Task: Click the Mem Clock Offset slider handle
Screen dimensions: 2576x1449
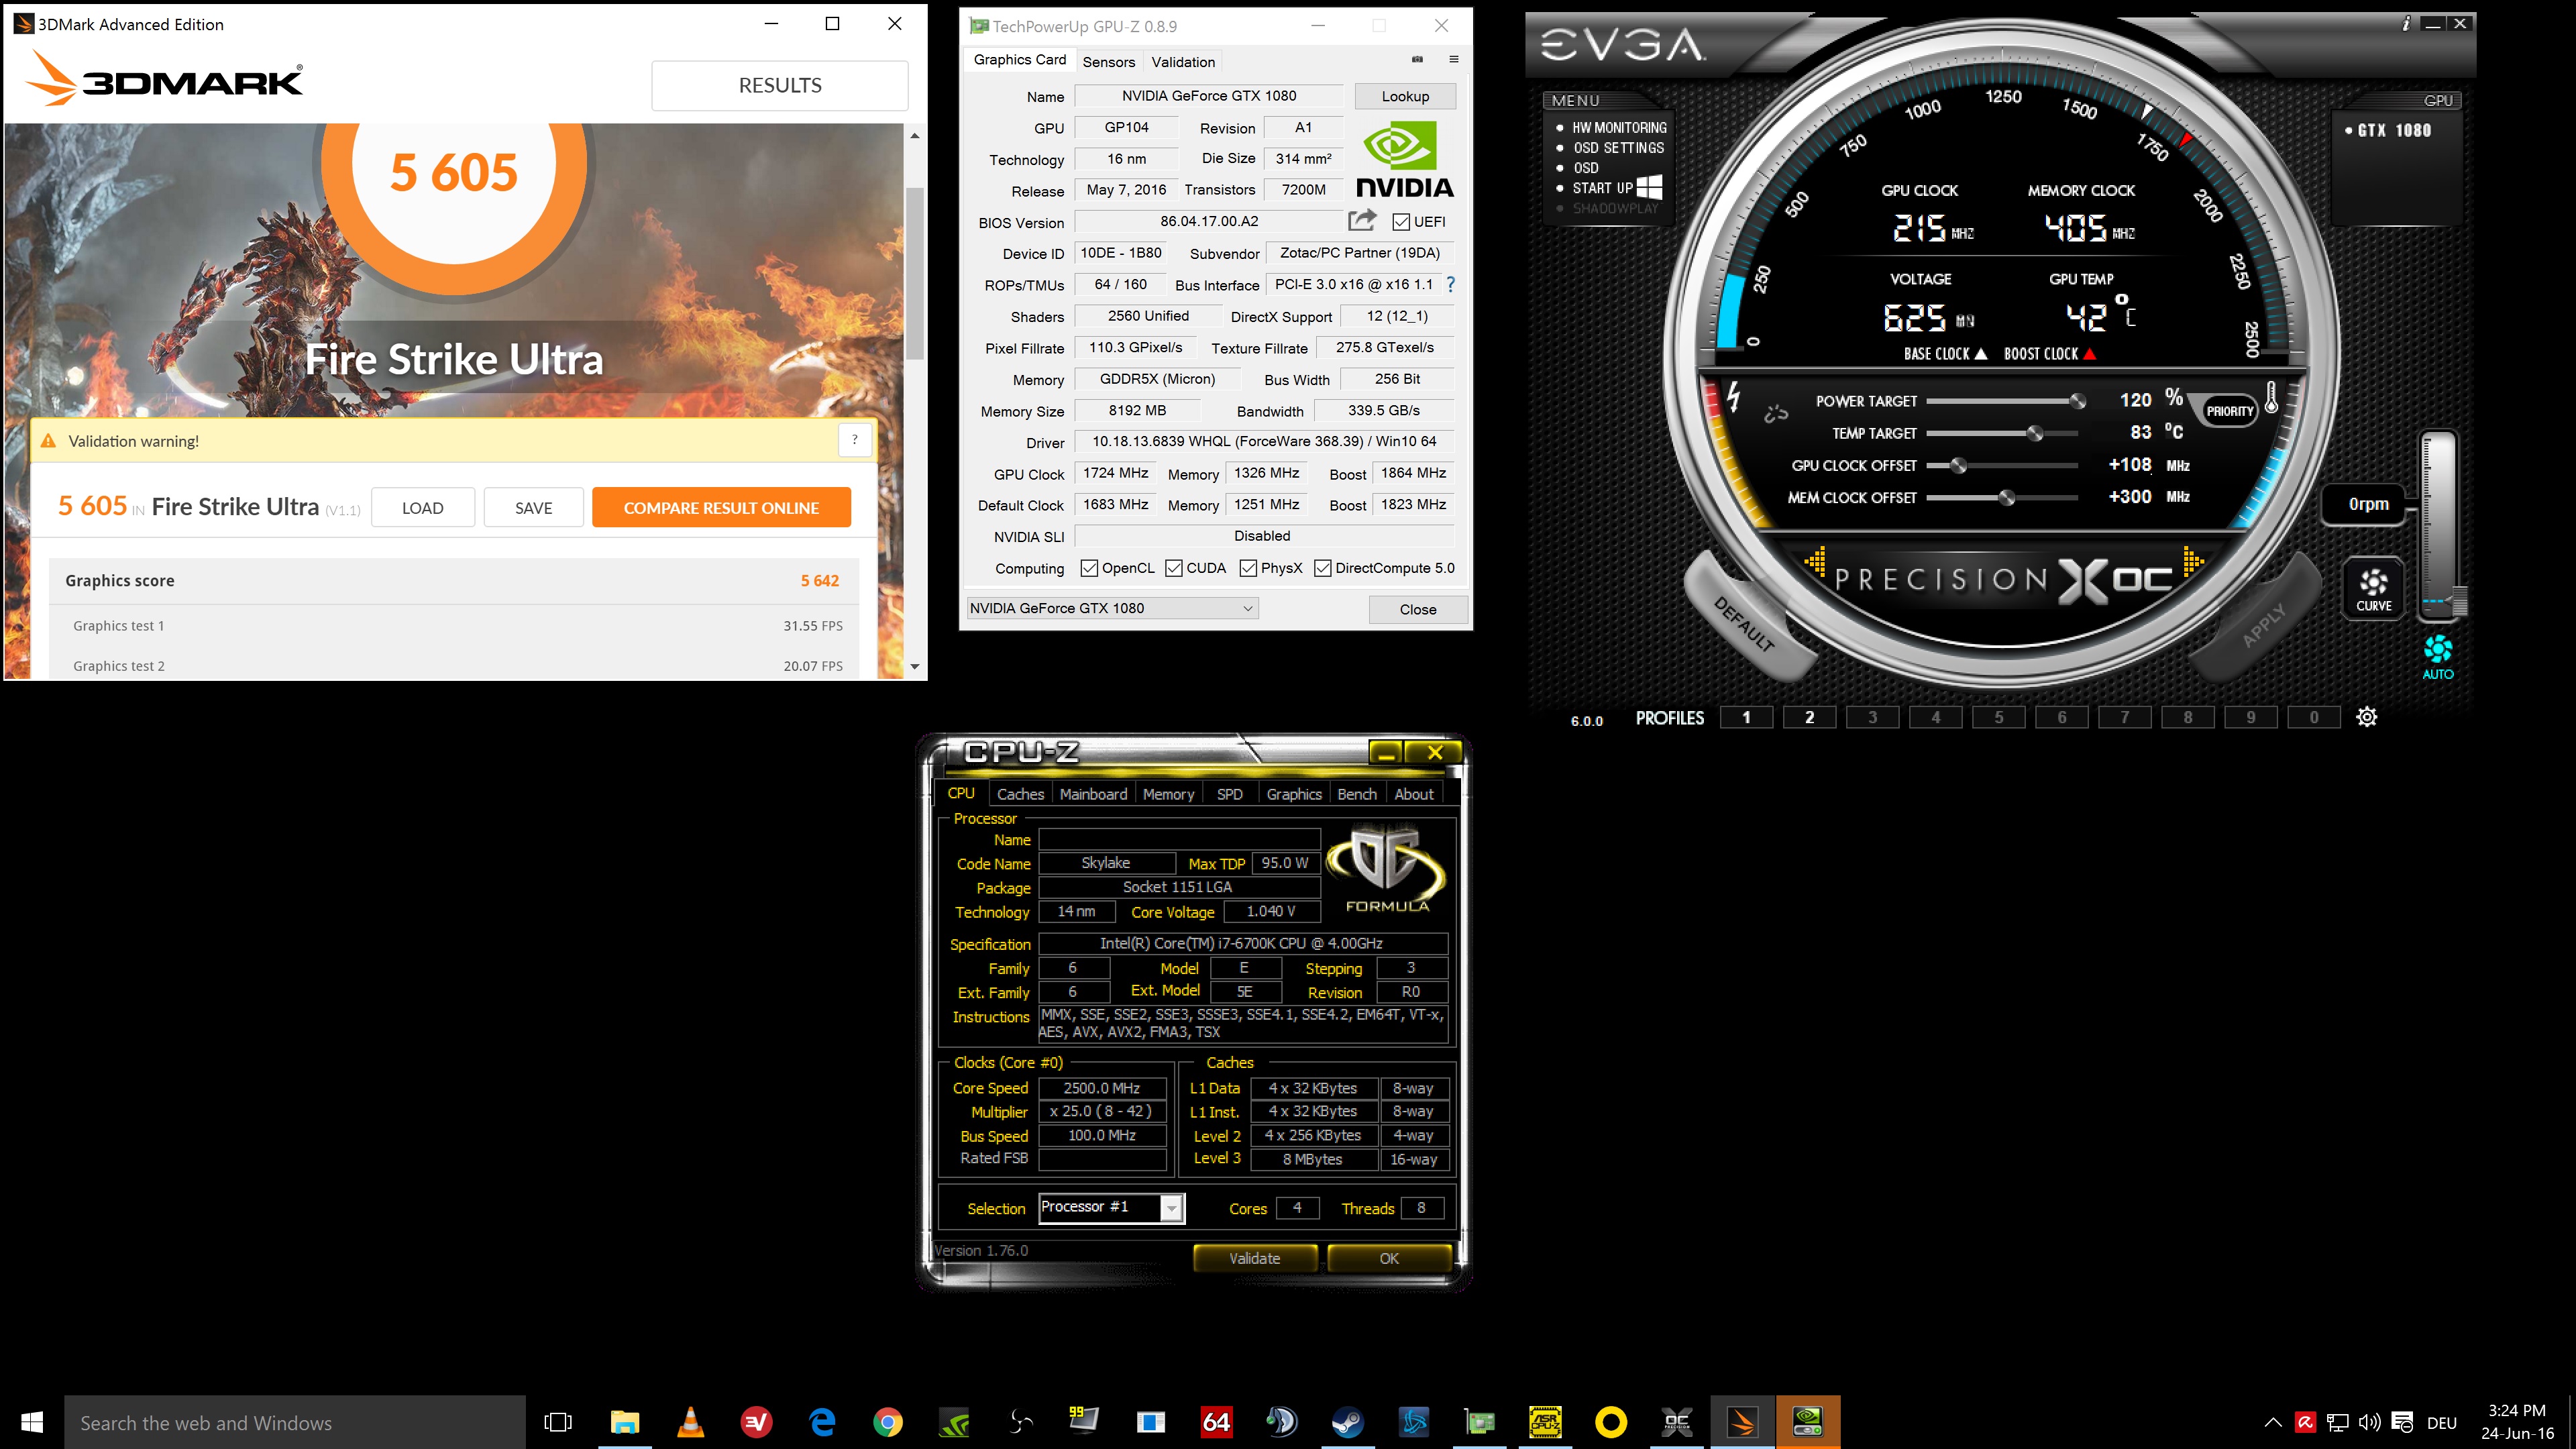Action: (x=2006, y=497)
